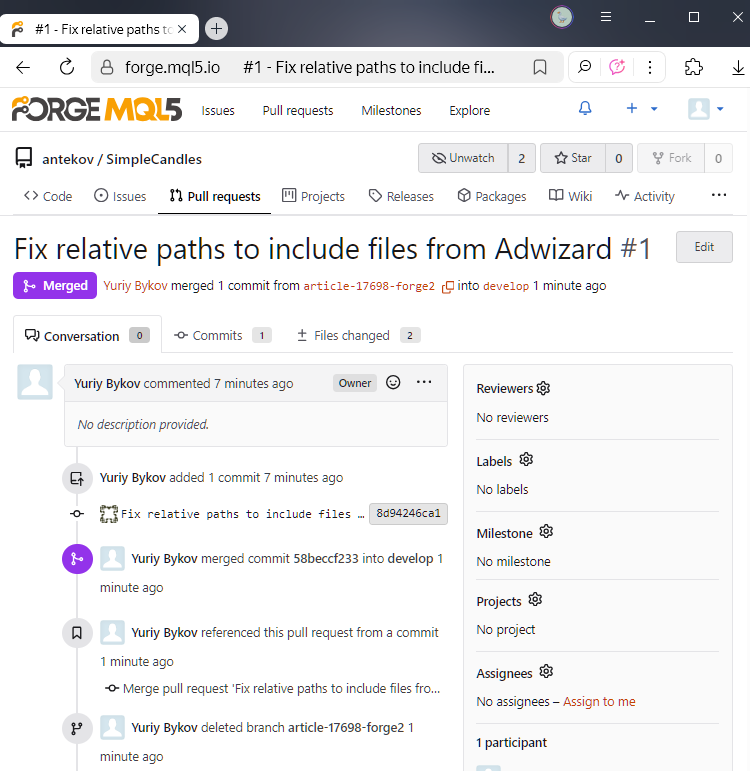Expand more repository tabs ellipsis
Viewport: 750px width, 771px height.
[x=719, y=195]
